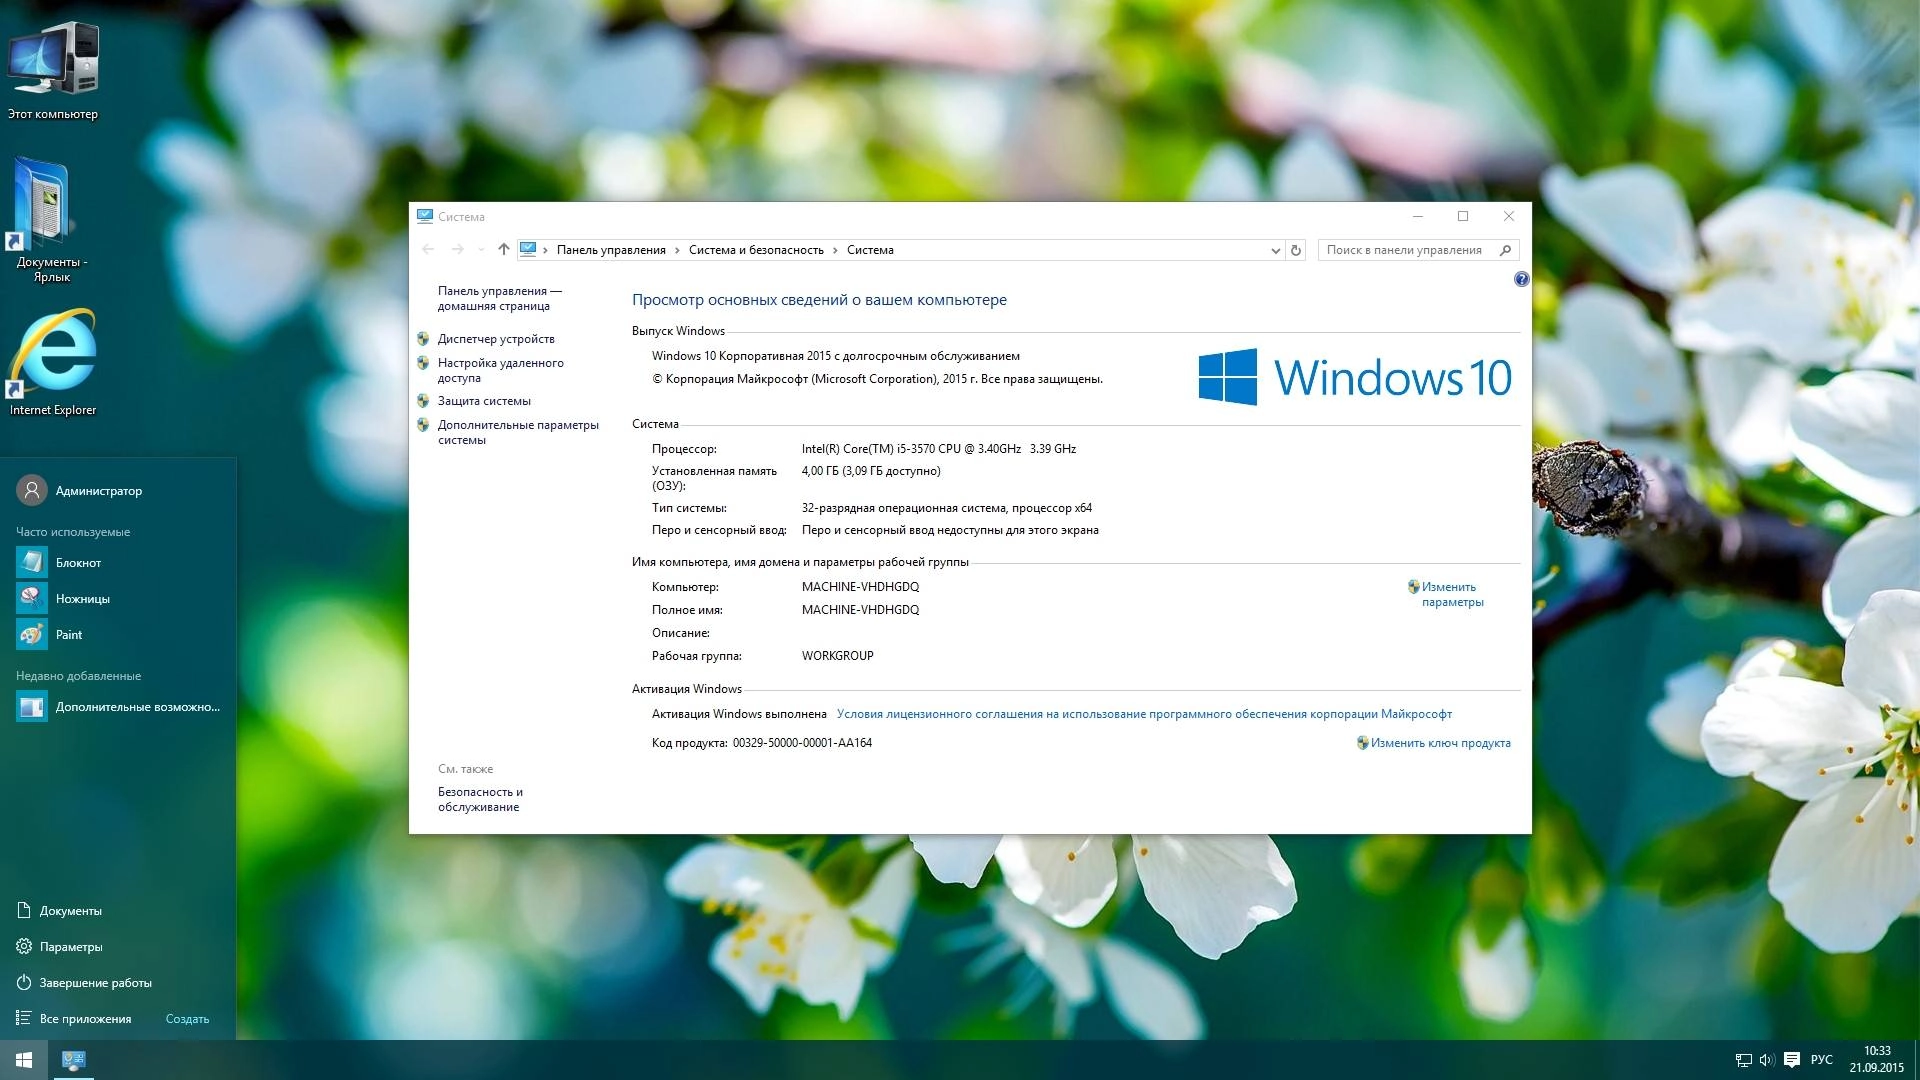Open the address bar history dropdown

click(x=1275, y=250)
